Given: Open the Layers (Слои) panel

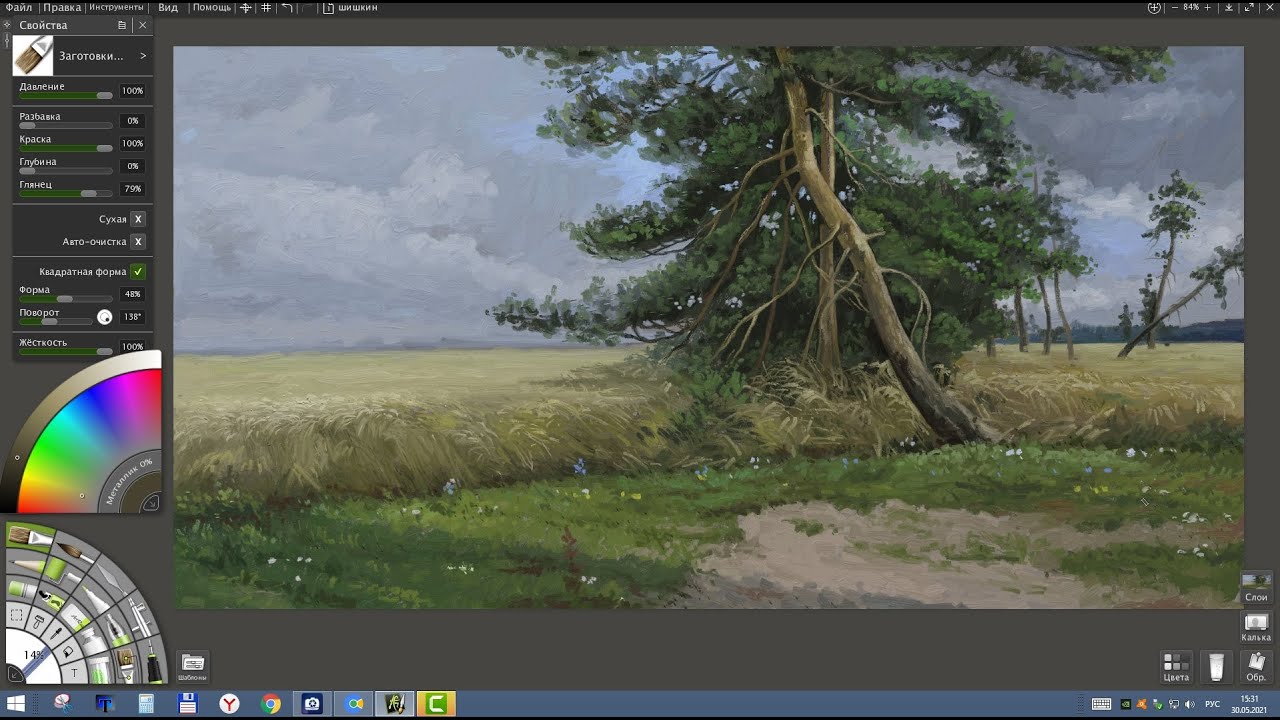Looking at the screenshot, I should [x=1256, y=587].
